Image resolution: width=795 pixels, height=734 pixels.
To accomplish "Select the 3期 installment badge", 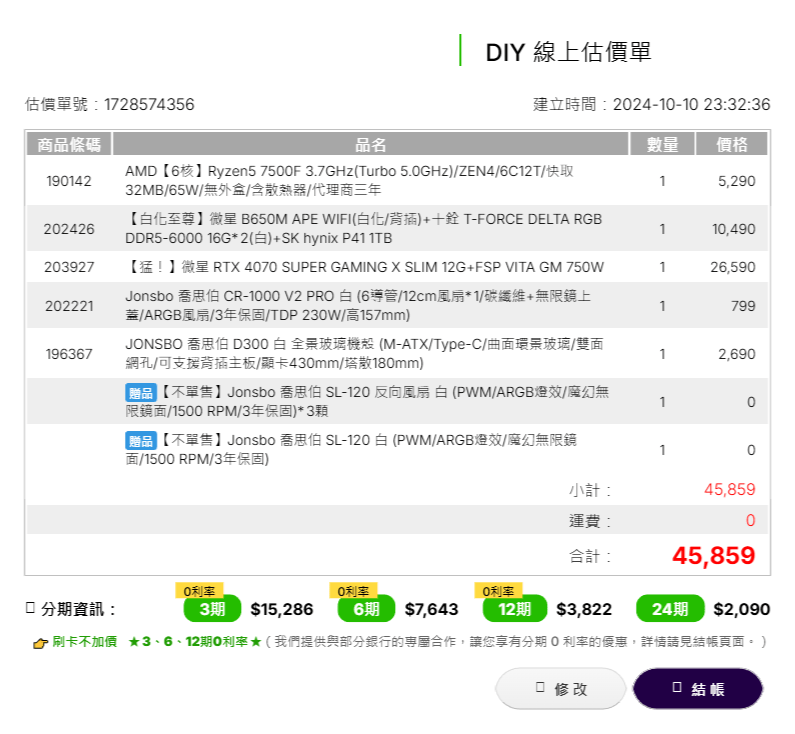I will 211,609.
